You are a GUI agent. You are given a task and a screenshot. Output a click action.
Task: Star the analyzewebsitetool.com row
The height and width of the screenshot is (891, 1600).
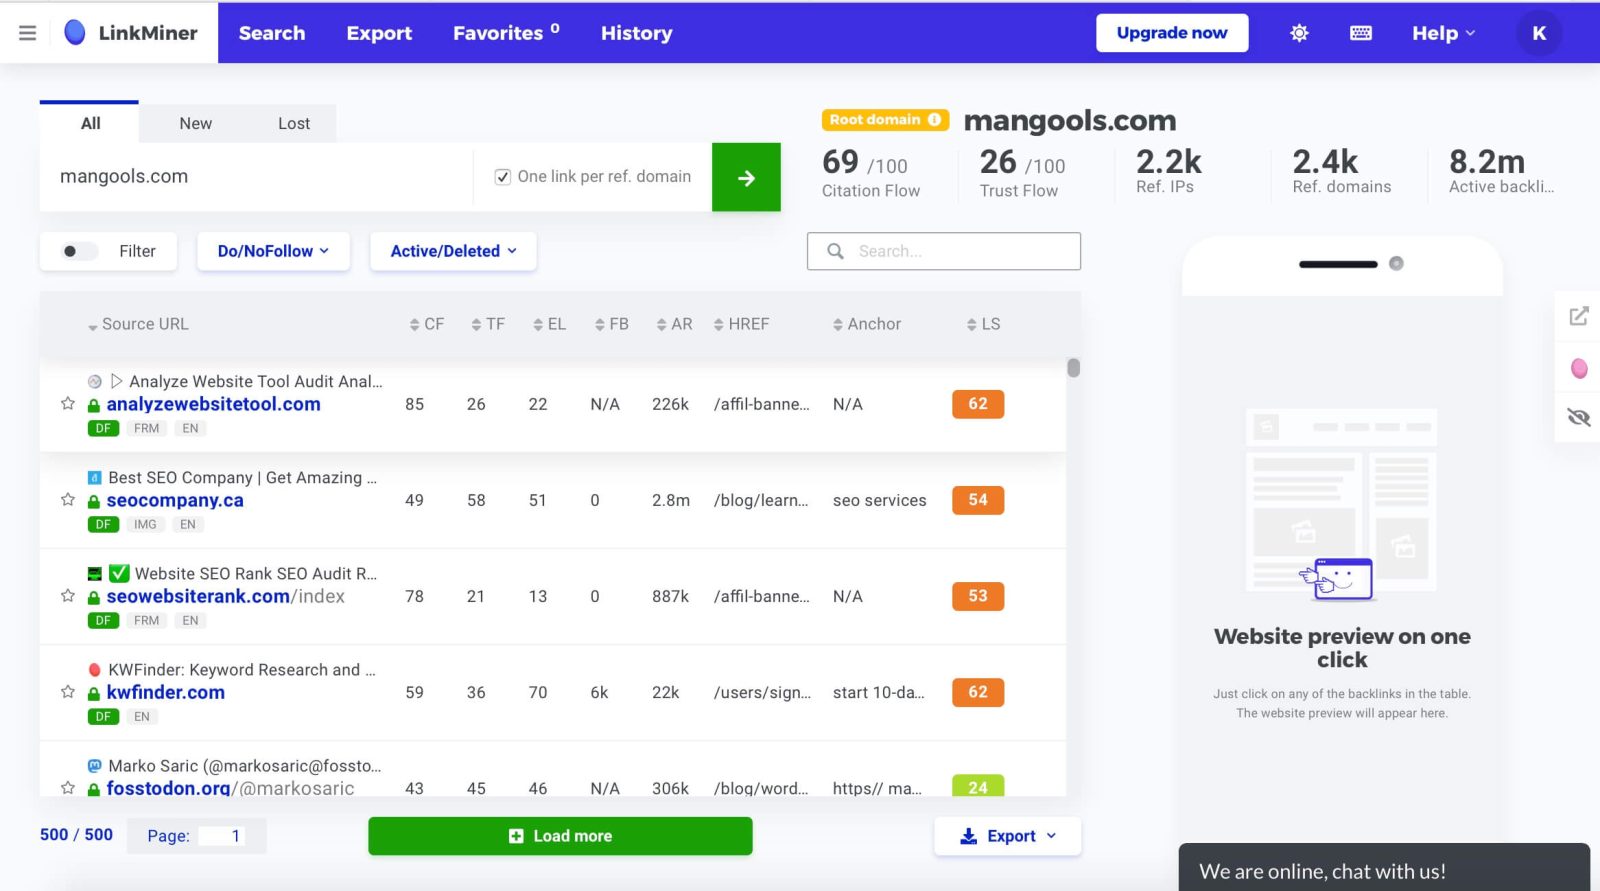68,404
